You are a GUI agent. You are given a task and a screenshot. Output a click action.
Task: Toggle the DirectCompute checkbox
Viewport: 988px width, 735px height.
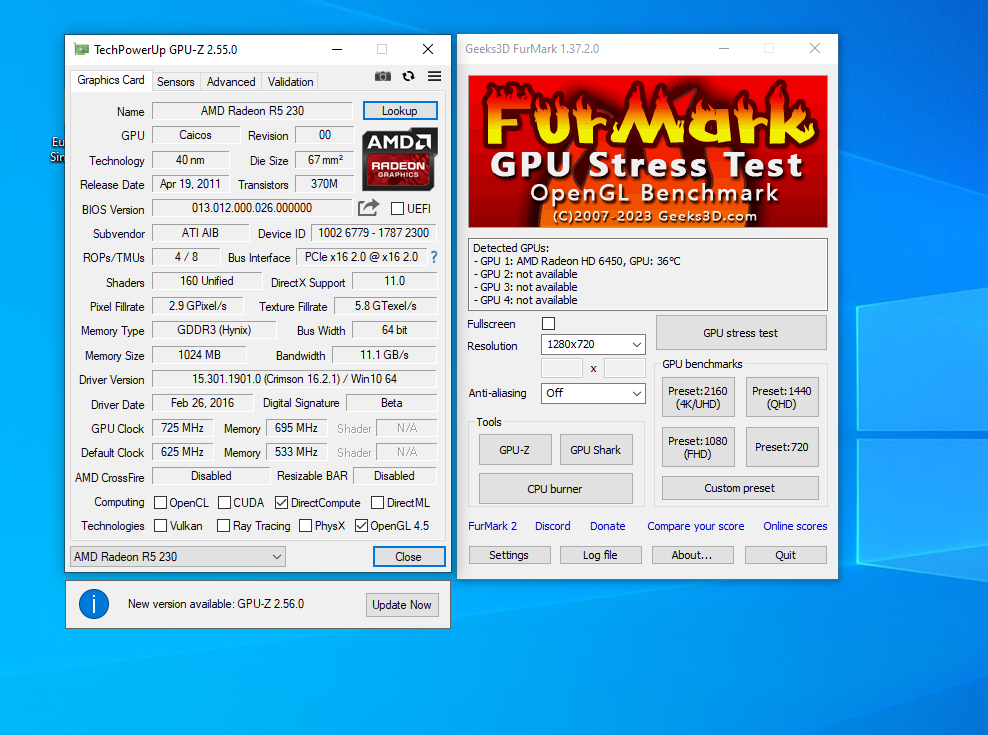pyautogui.click(x=282, y=502)
